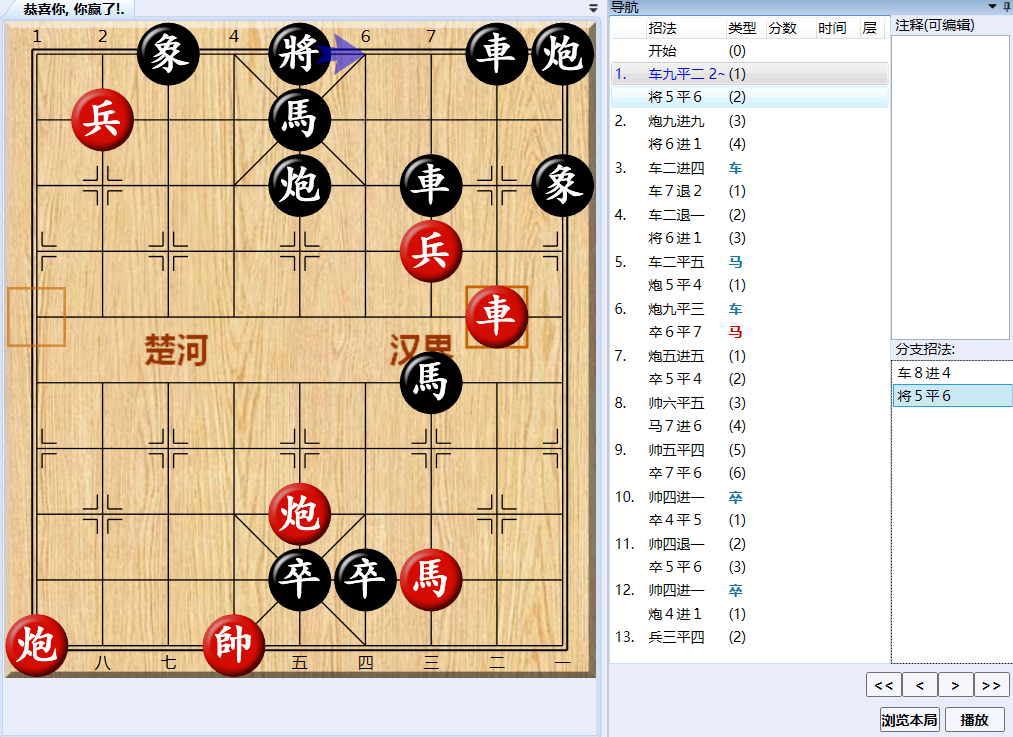This screenshot has width=1013, height=737.
Task: Select the red 帅 general on the board
Action: point(234,644)
